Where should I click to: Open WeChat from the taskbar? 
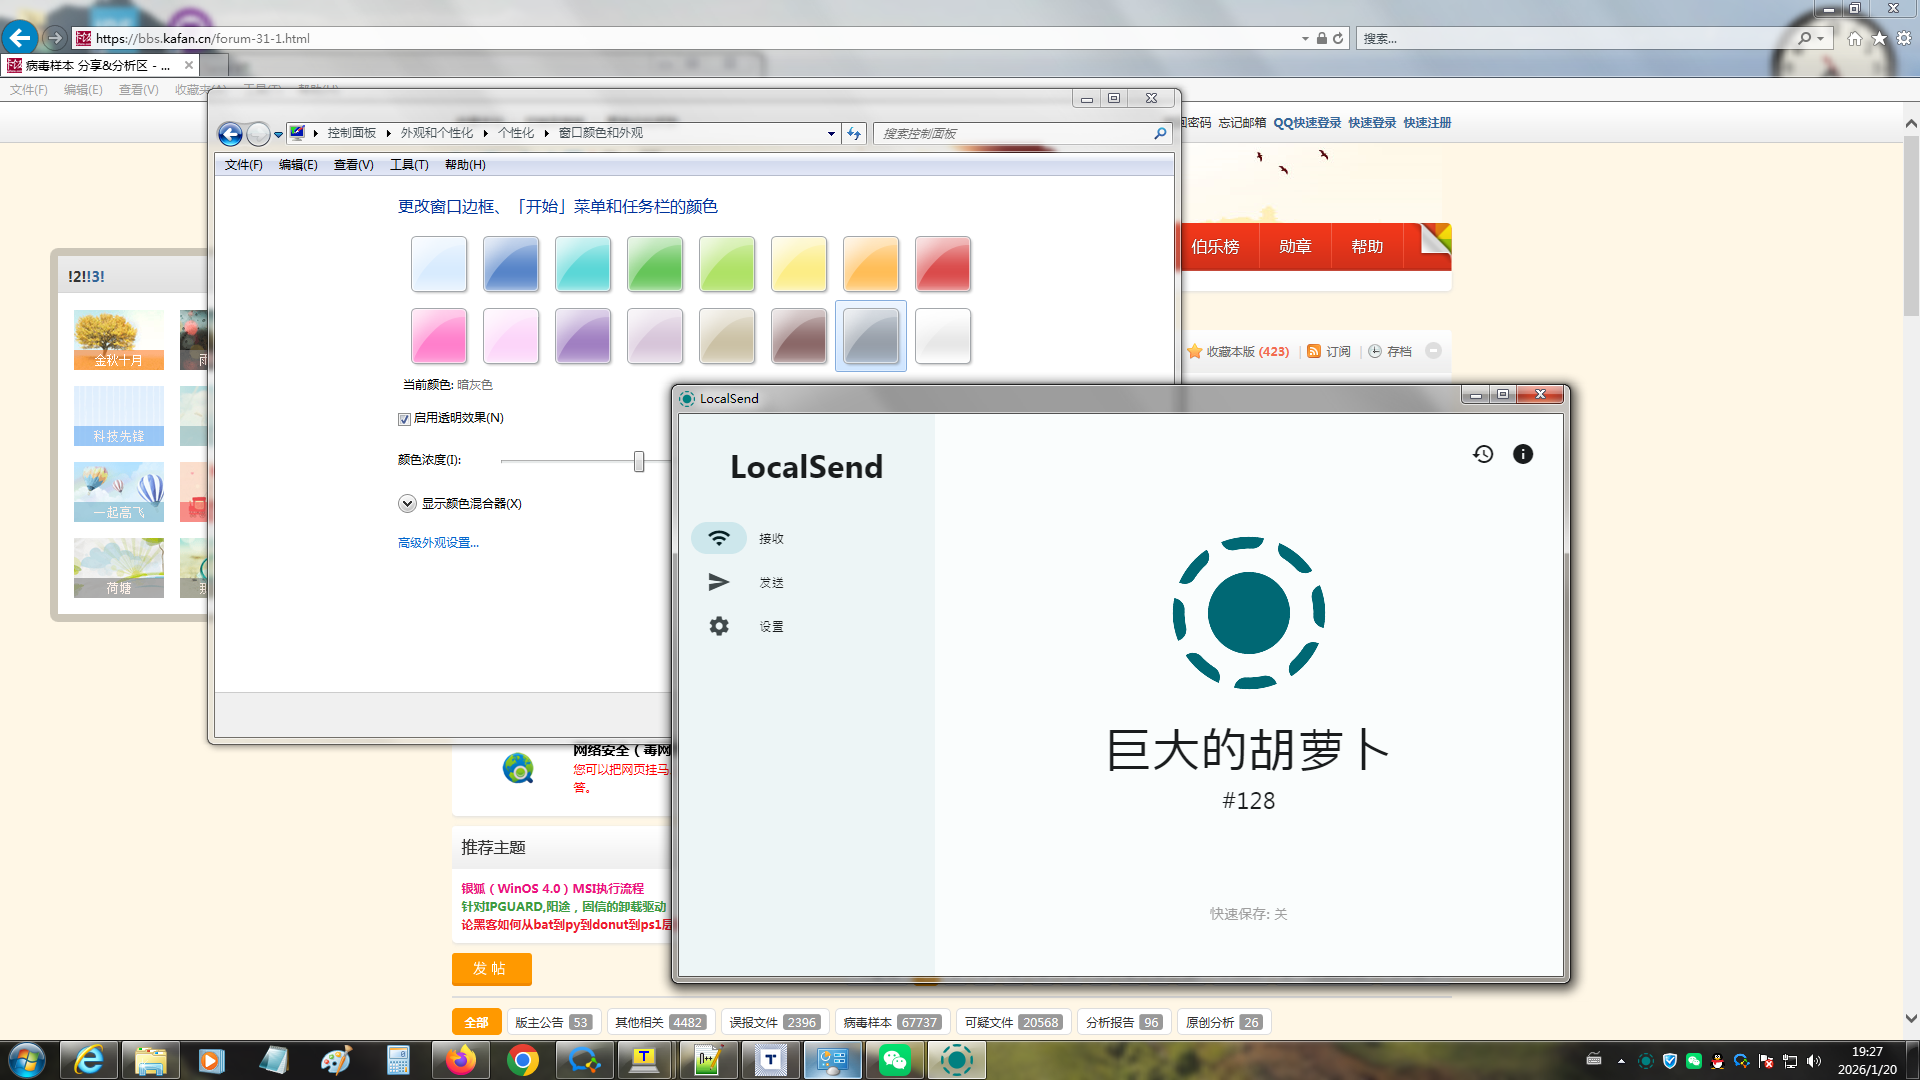point(894,1060)
